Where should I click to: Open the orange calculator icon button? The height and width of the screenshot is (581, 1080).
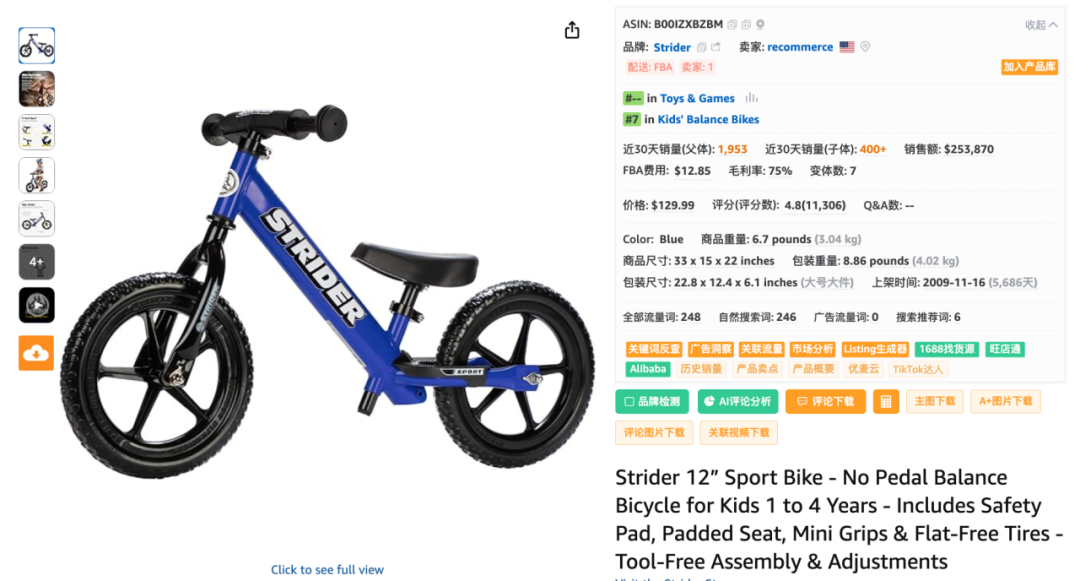click(x=886, y=401)
